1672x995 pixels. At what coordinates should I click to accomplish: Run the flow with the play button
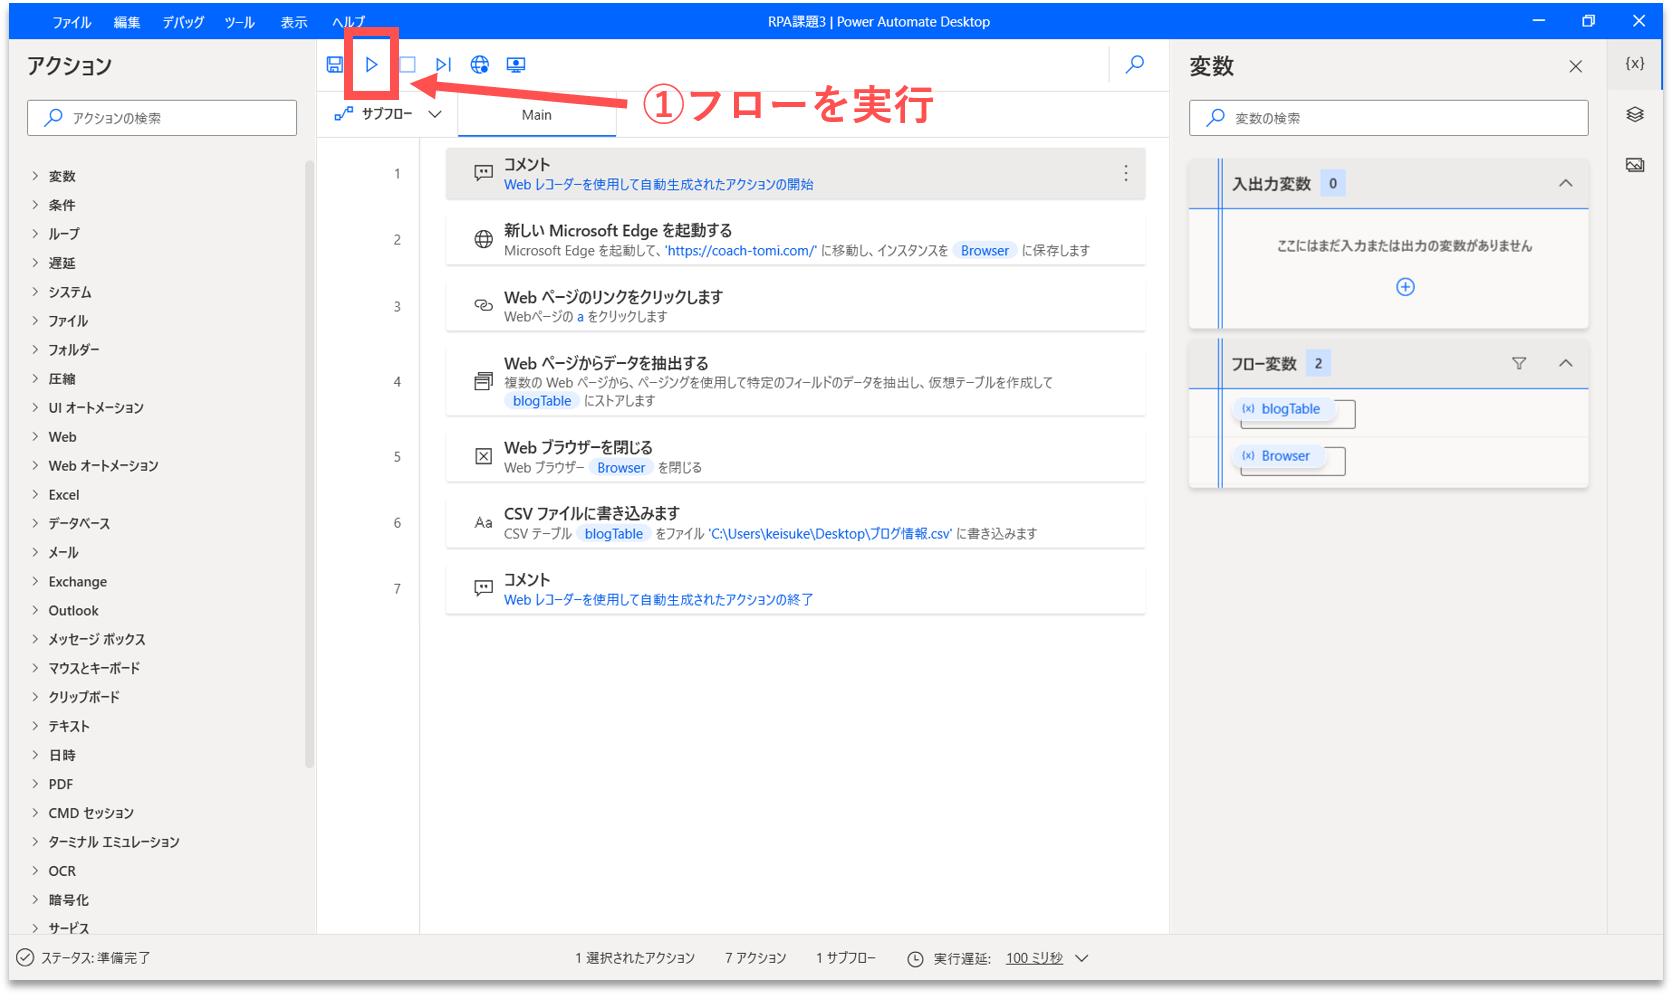371,65
